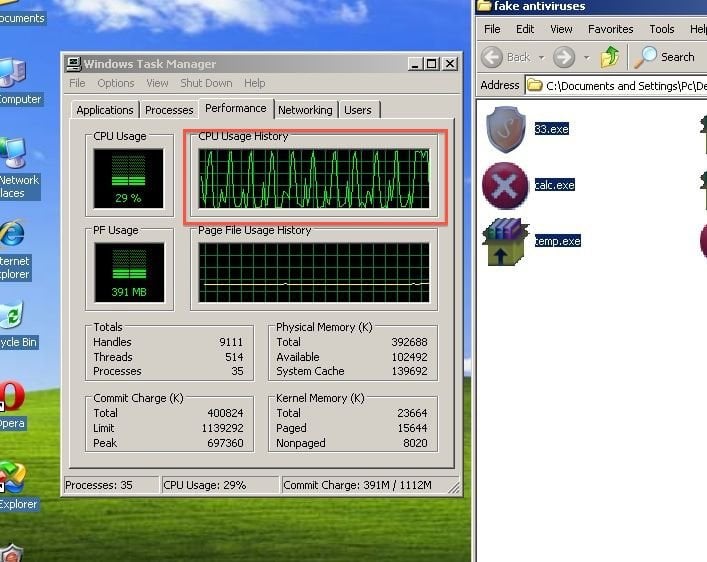
Task: Select the temp.exe archive icon
Action: click(505, 242)
